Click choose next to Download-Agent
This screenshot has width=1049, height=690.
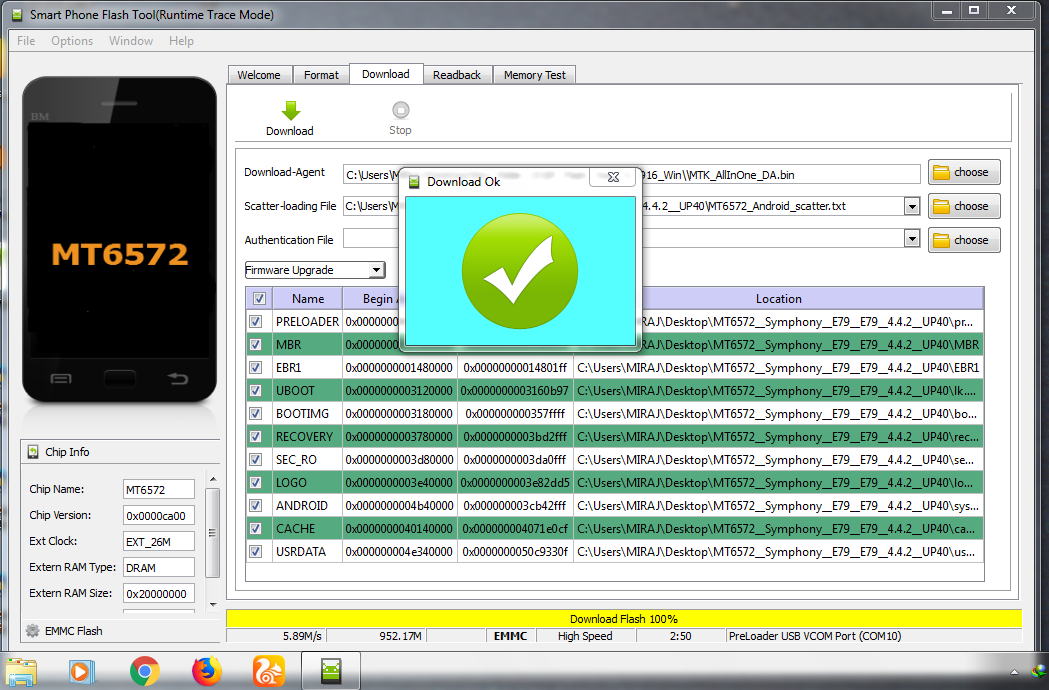click(963, 171)
